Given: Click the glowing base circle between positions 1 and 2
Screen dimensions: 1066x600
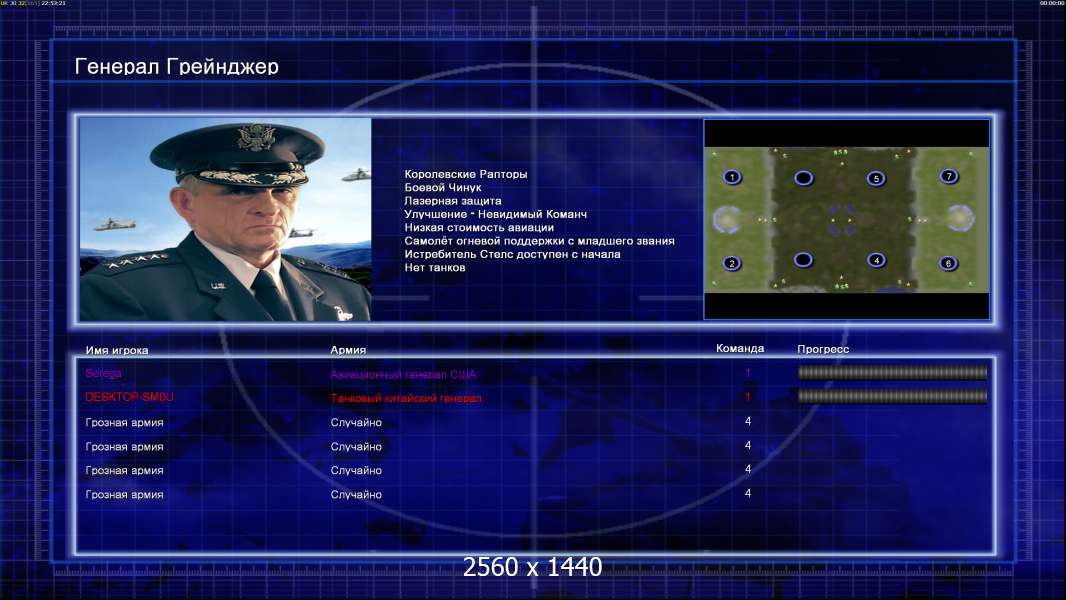Looking at the screenshot, I should coord(727,219).
